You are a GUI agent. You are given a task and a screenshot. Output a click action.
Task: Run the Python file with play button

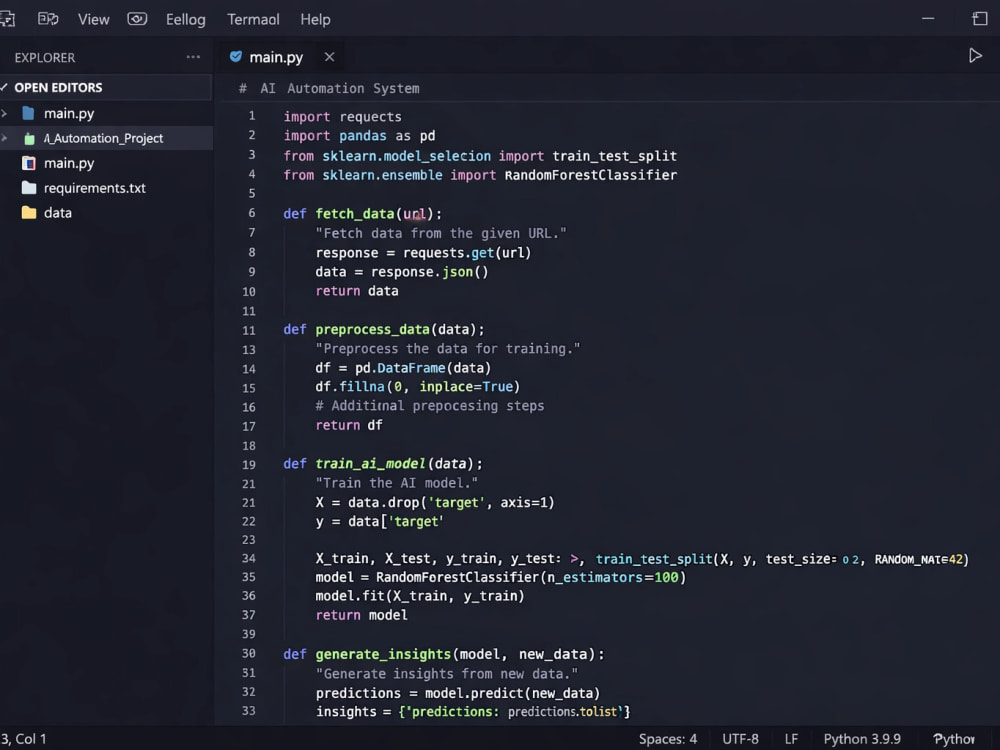(975, 56)
